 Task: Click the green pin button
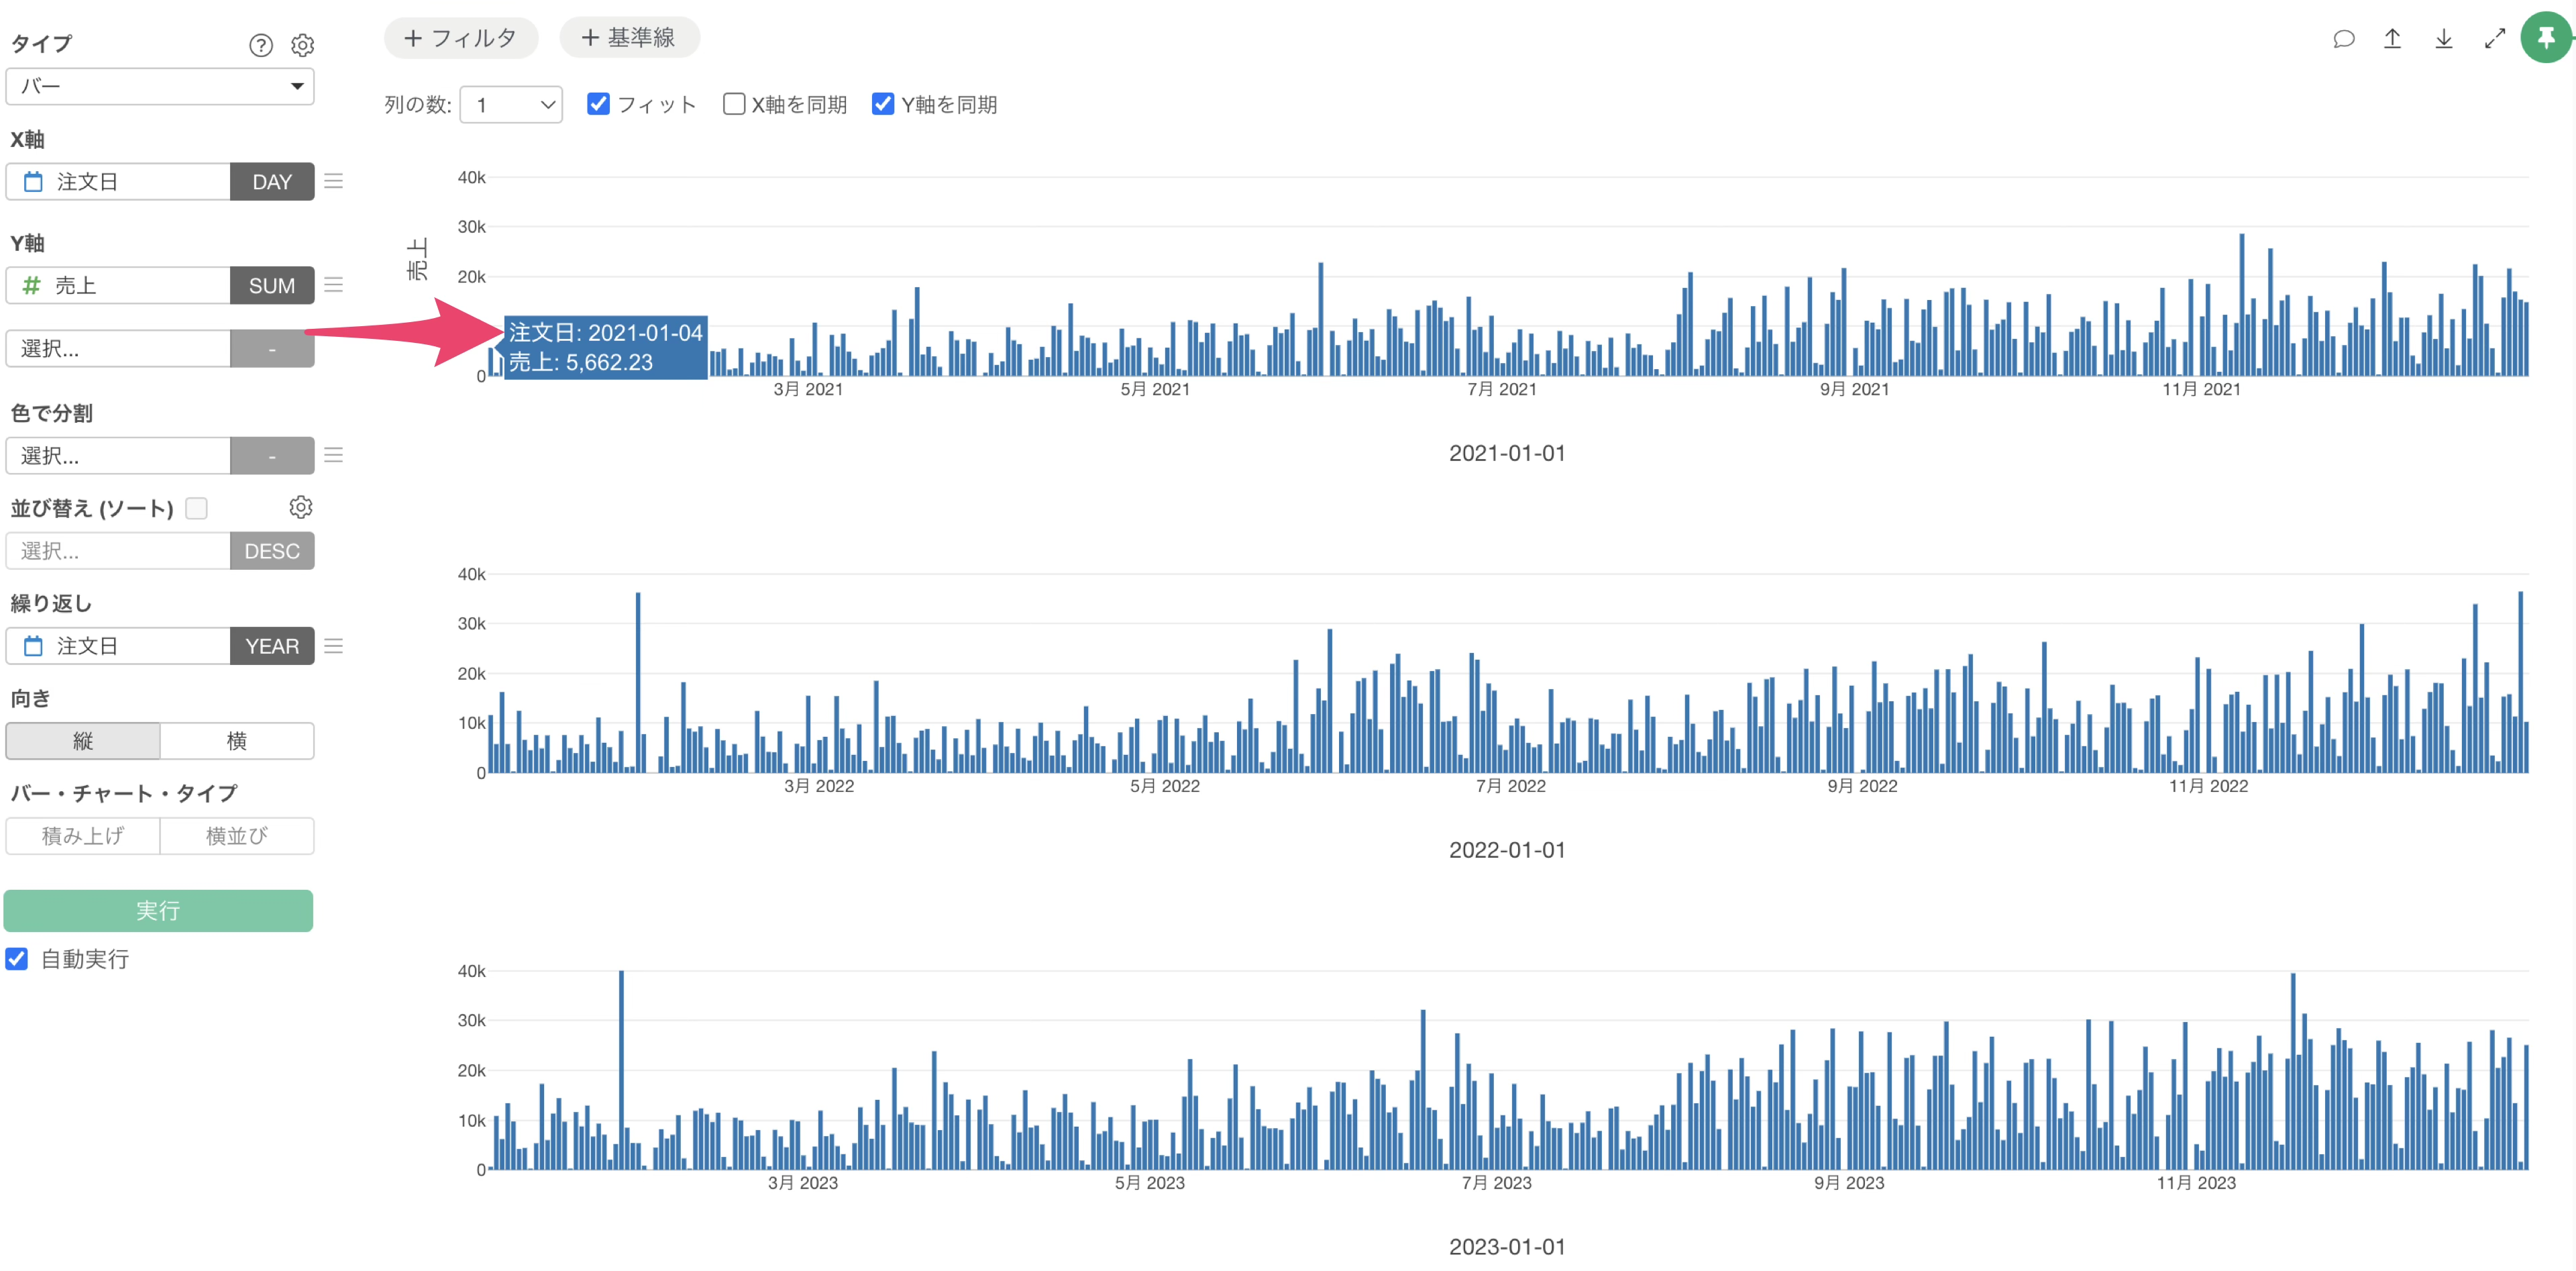(x=2545, y=38)
